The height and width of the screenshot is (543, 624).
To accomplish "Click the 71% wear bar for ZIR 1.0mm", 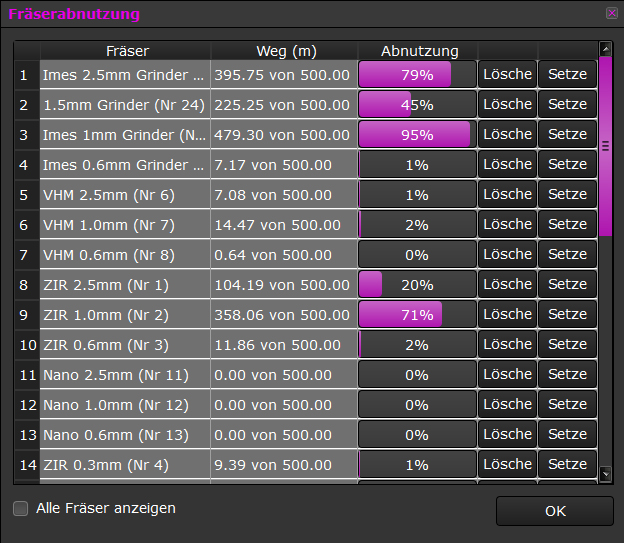I will (417, 315).
